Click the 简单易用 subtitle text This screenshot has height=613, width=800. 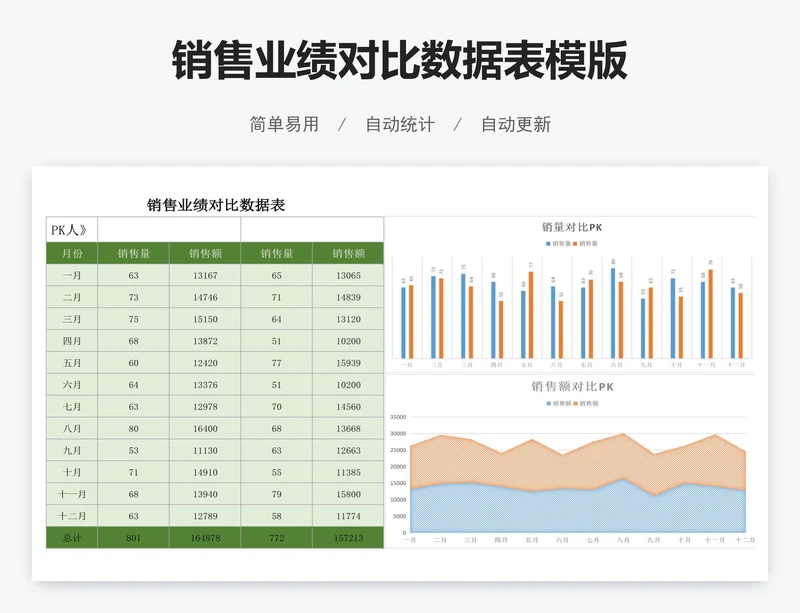284,125
